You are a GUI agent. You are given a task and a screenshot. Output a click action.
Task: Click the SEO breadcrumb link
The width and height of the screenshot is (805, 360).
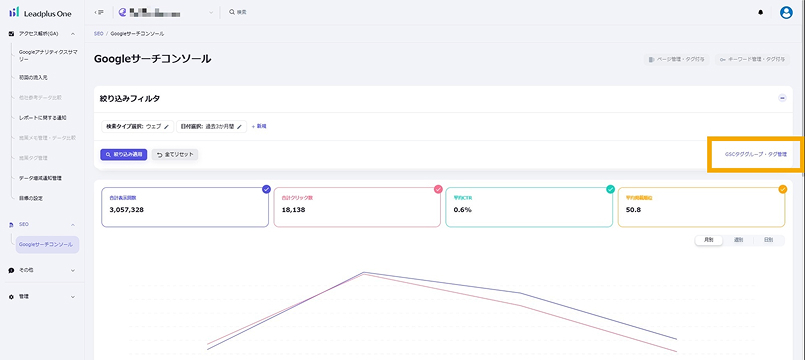coord(99,33)
